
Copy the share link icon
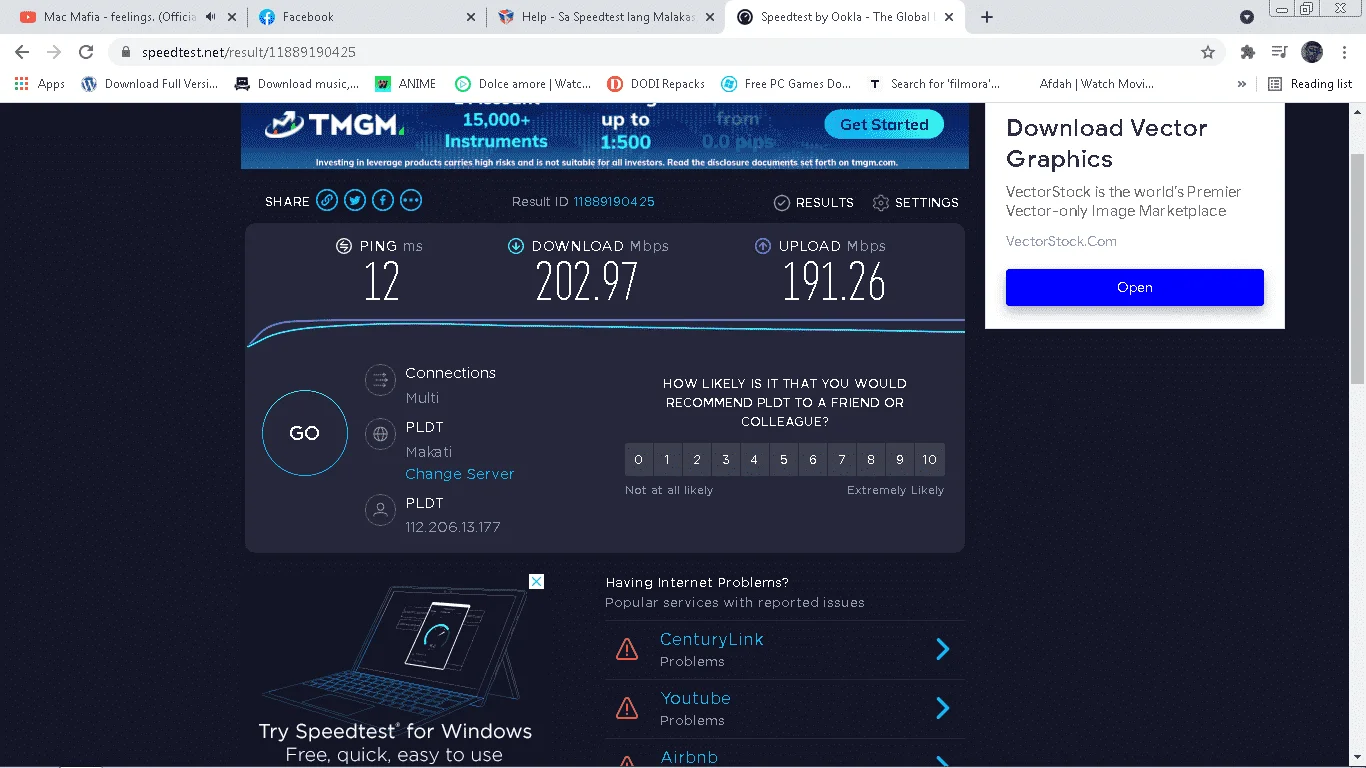(x=327, y=200)
